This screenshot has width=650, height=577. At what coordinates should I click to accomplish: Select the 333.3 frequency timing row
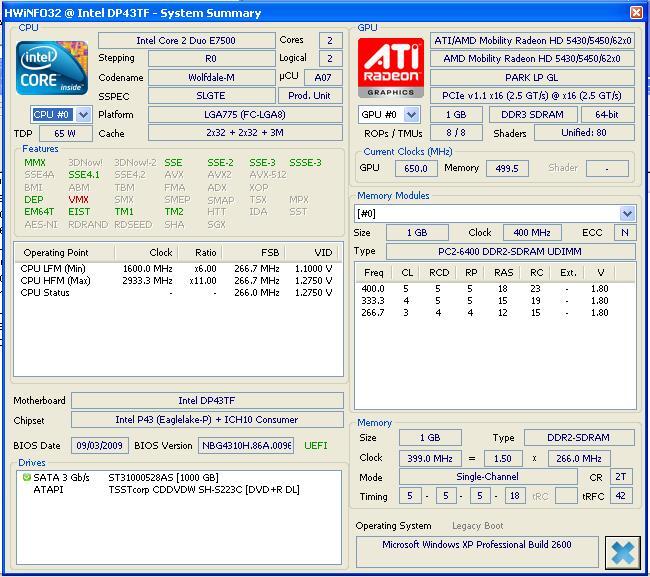495,301
